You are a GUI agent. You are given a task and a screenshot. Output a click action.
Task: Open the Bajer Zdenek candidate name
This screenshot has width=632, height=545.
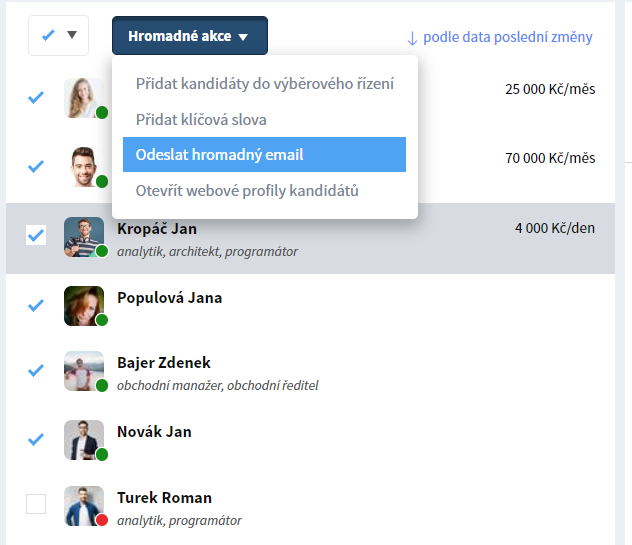(164, 362)
